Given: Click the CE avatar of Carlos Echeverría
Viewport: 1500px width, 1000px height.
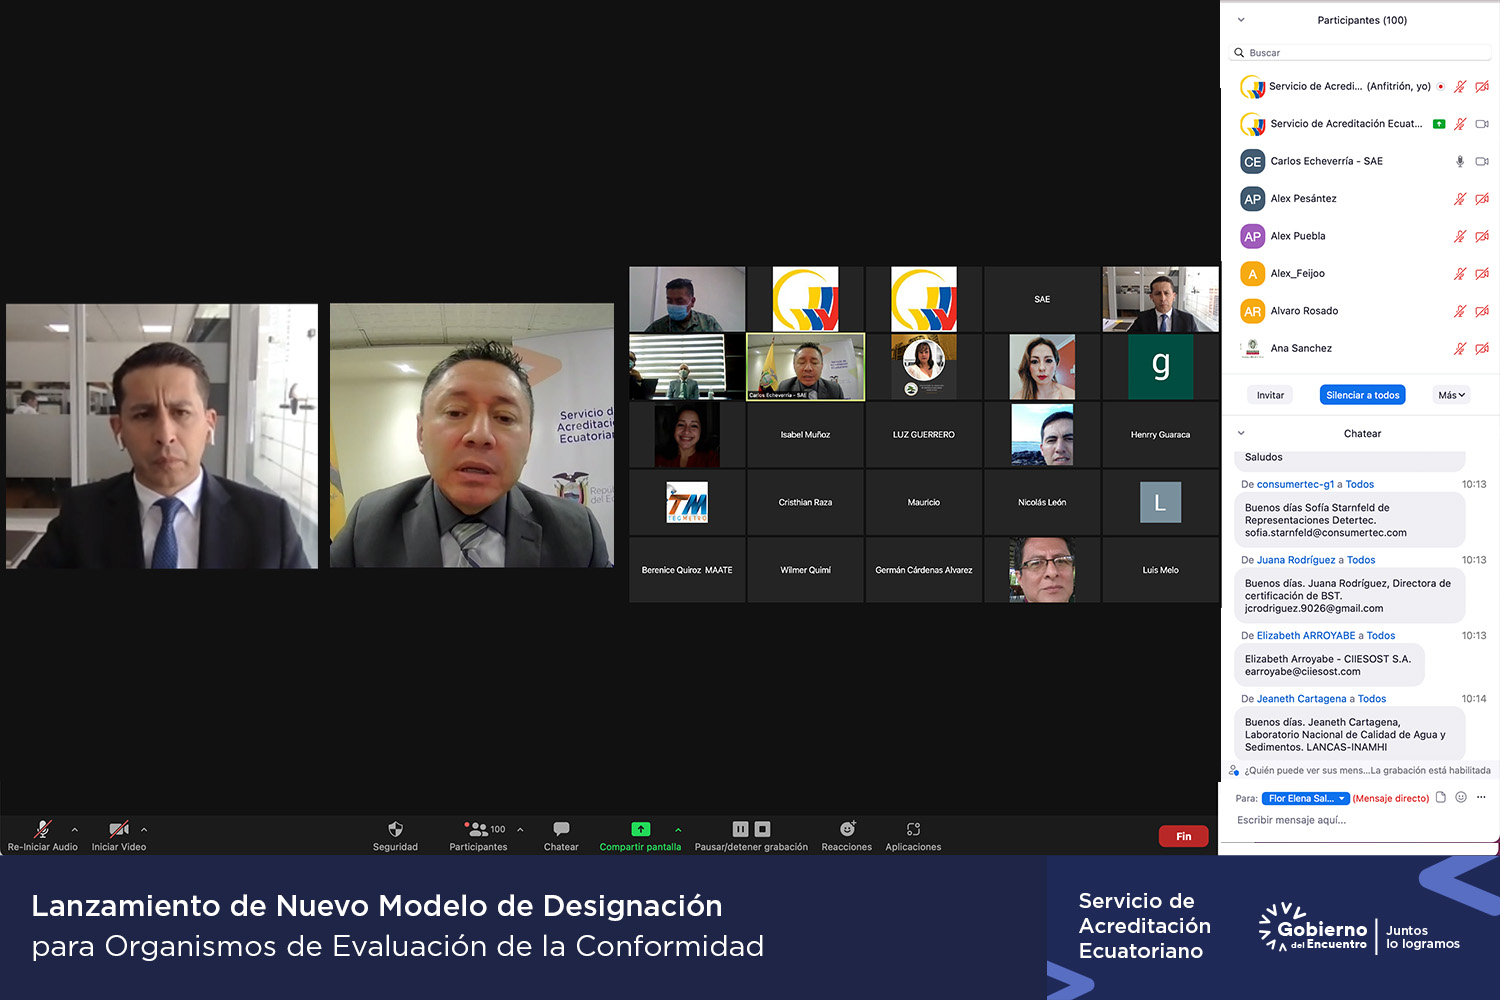Looking at the screenshot, I should pos(1252,161).
